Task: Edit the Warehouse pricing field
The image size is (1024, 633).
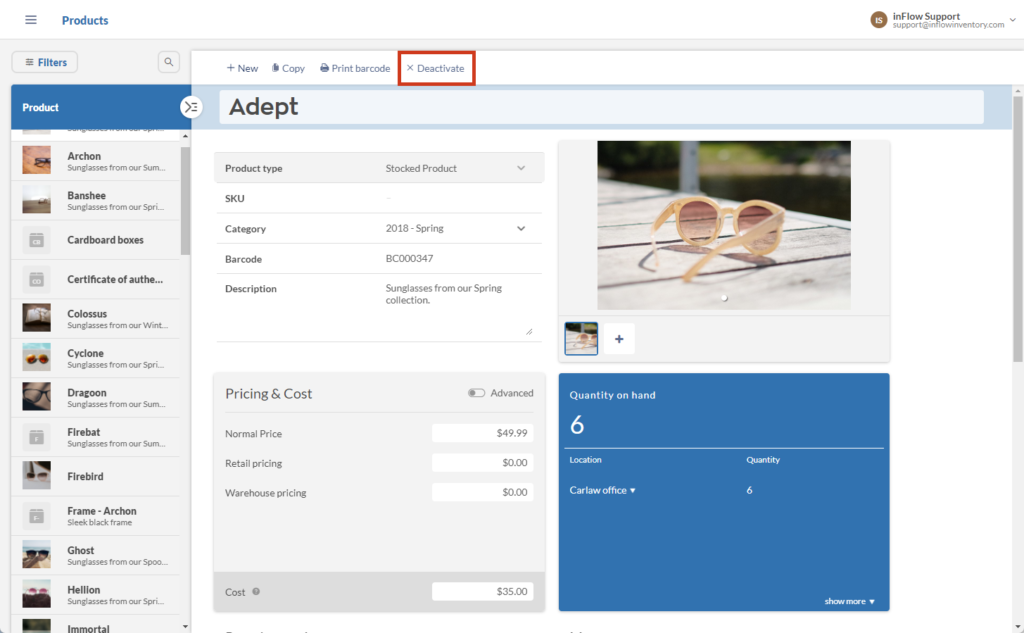Action: point(482,492)
